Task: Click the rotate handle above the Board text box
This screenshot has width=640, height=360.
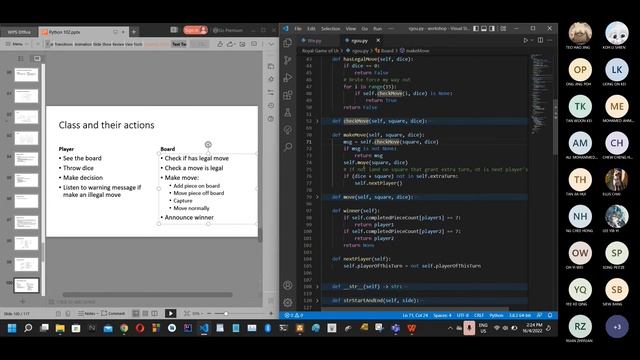Action: [x=208, y=144]
